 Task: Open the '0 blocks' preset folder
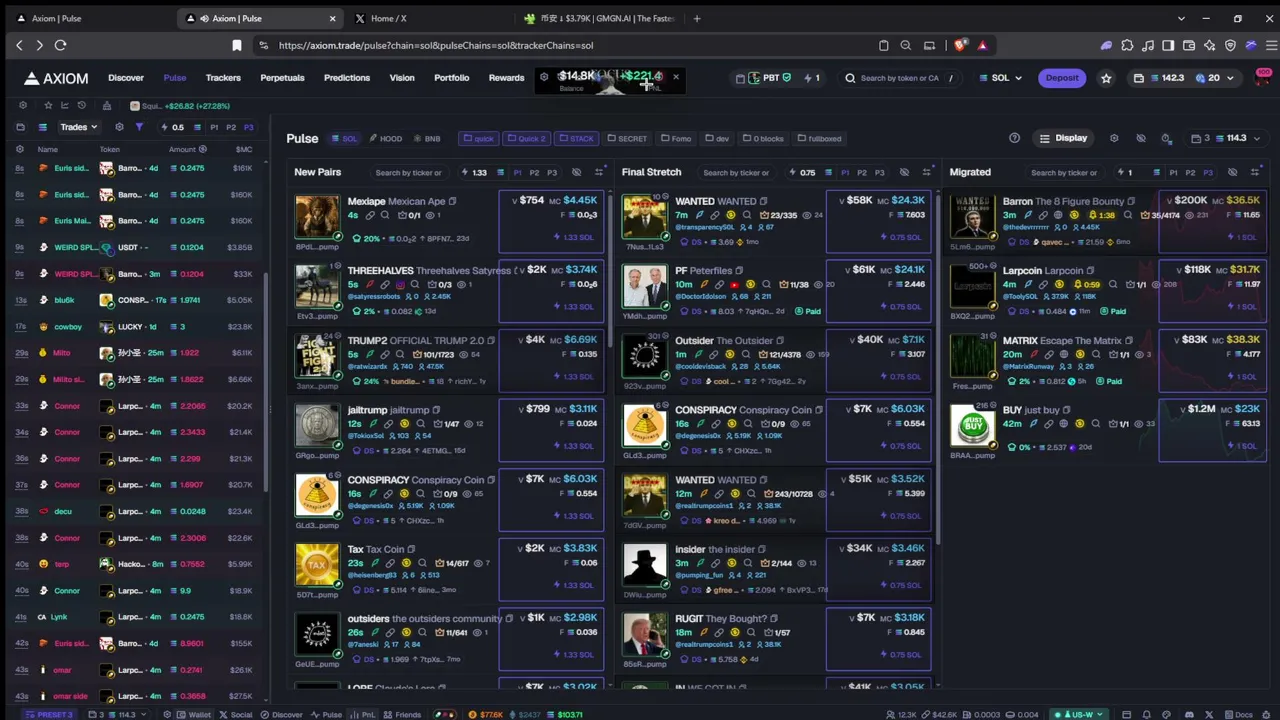(763, 139)
